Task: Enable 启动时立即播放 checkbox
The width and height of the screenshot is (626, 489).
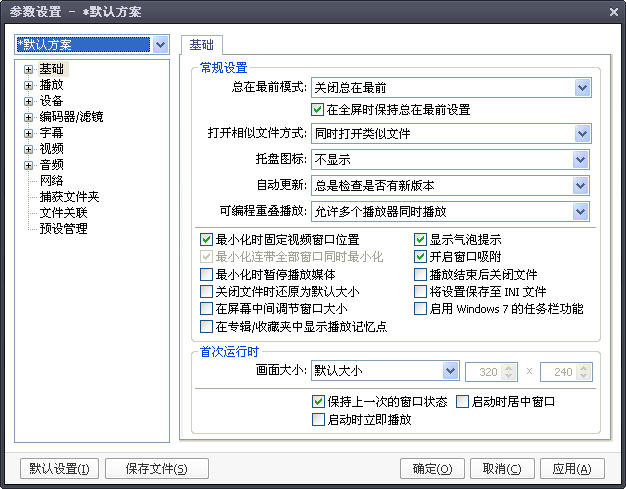Action: [x=319, y=420]
